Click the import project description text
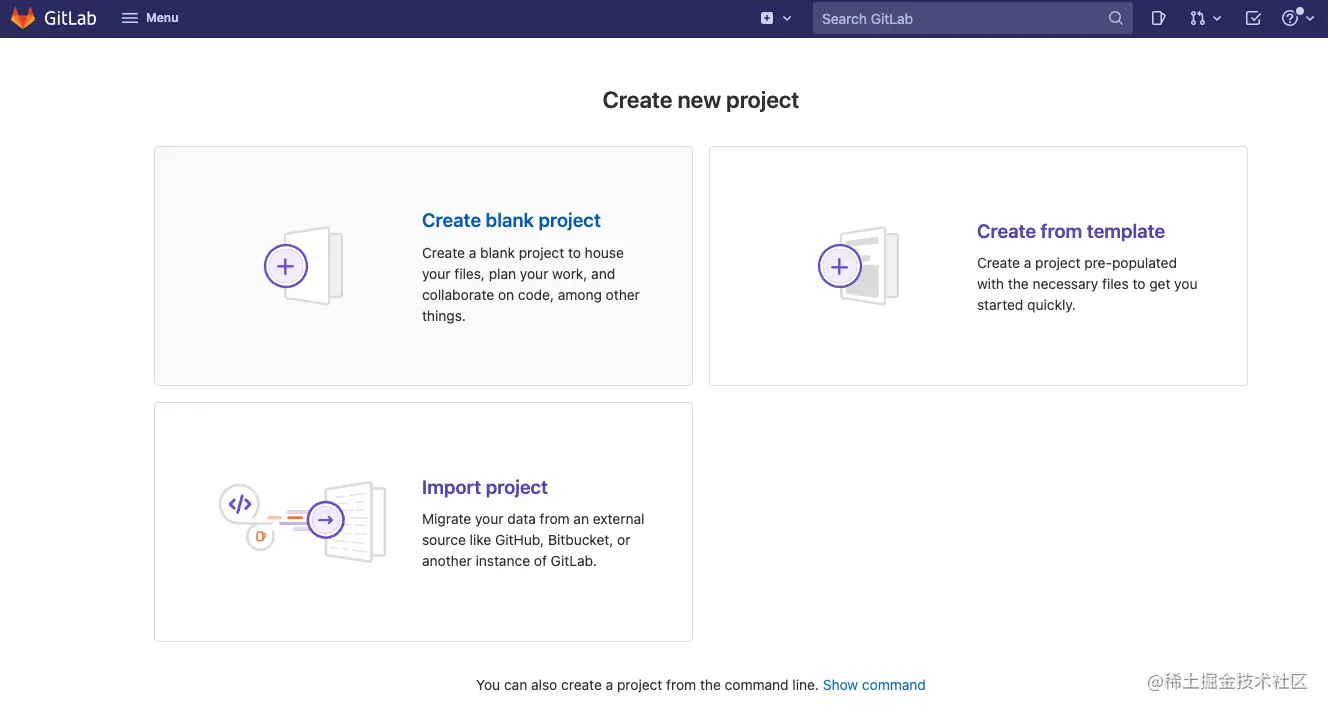 [x=533, y=540]
